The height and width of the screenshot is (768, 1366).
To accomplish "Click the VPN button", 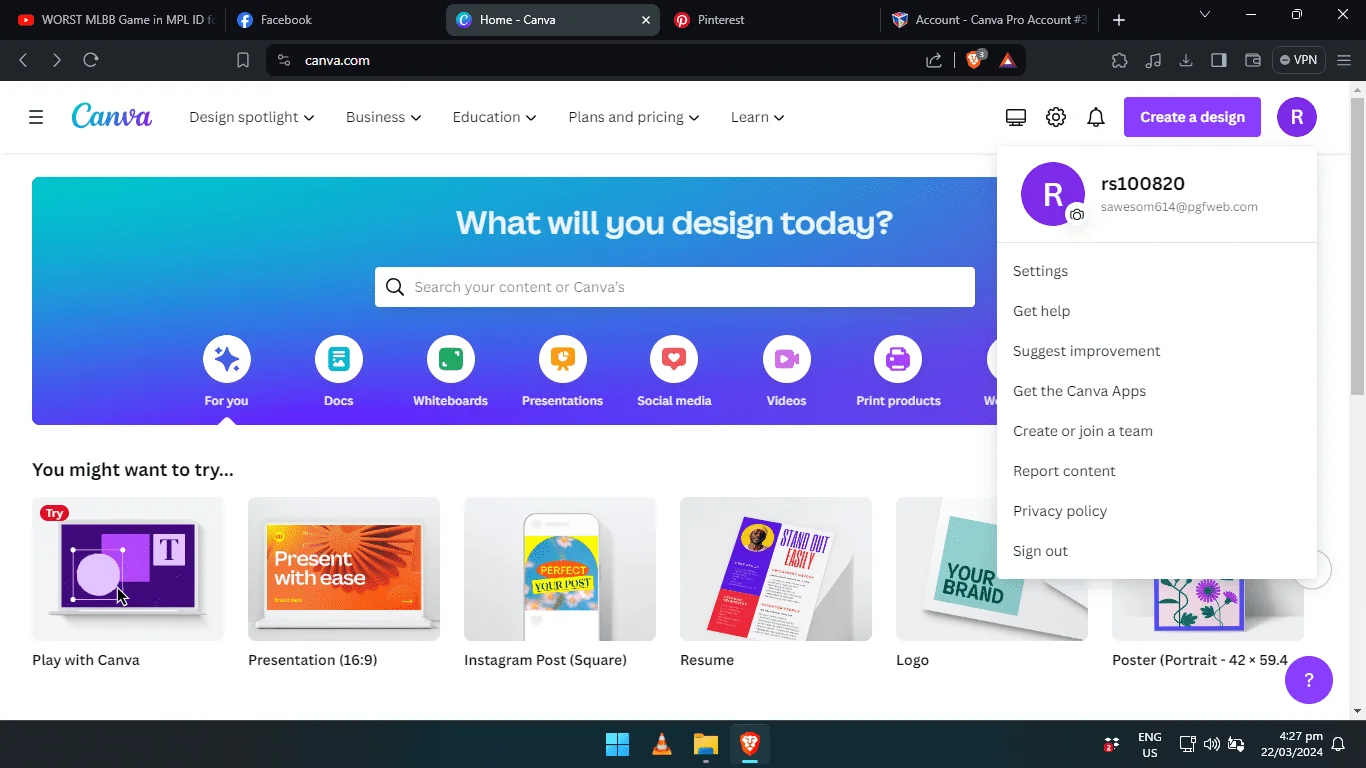I will [x=1298, y=60].
